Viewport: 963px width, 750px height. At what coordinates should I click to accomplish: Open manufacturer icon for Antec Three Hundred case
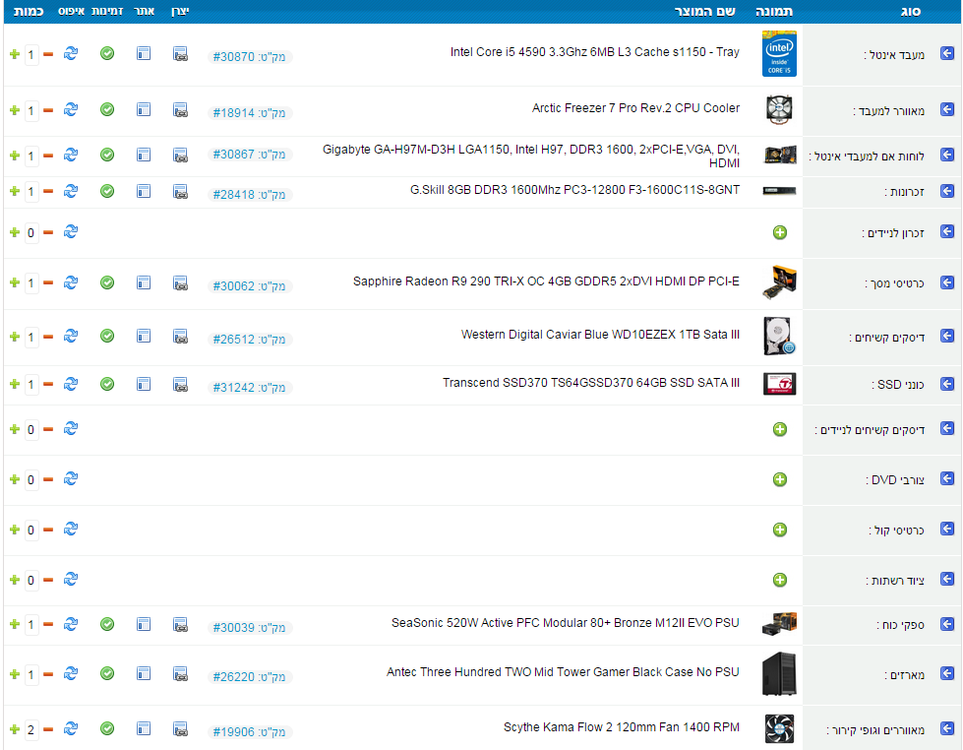180,674
